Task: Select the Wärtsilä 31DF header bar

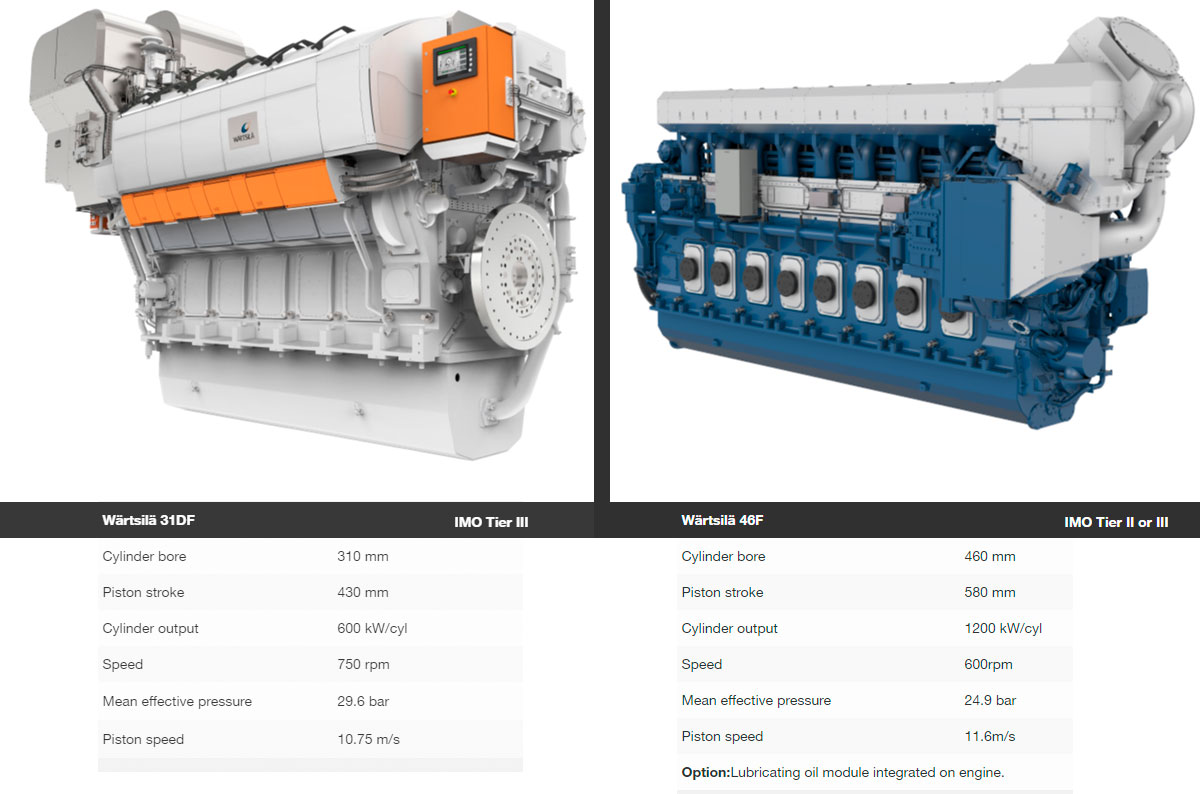Action: pyautogui.click(x=300, y=520)
